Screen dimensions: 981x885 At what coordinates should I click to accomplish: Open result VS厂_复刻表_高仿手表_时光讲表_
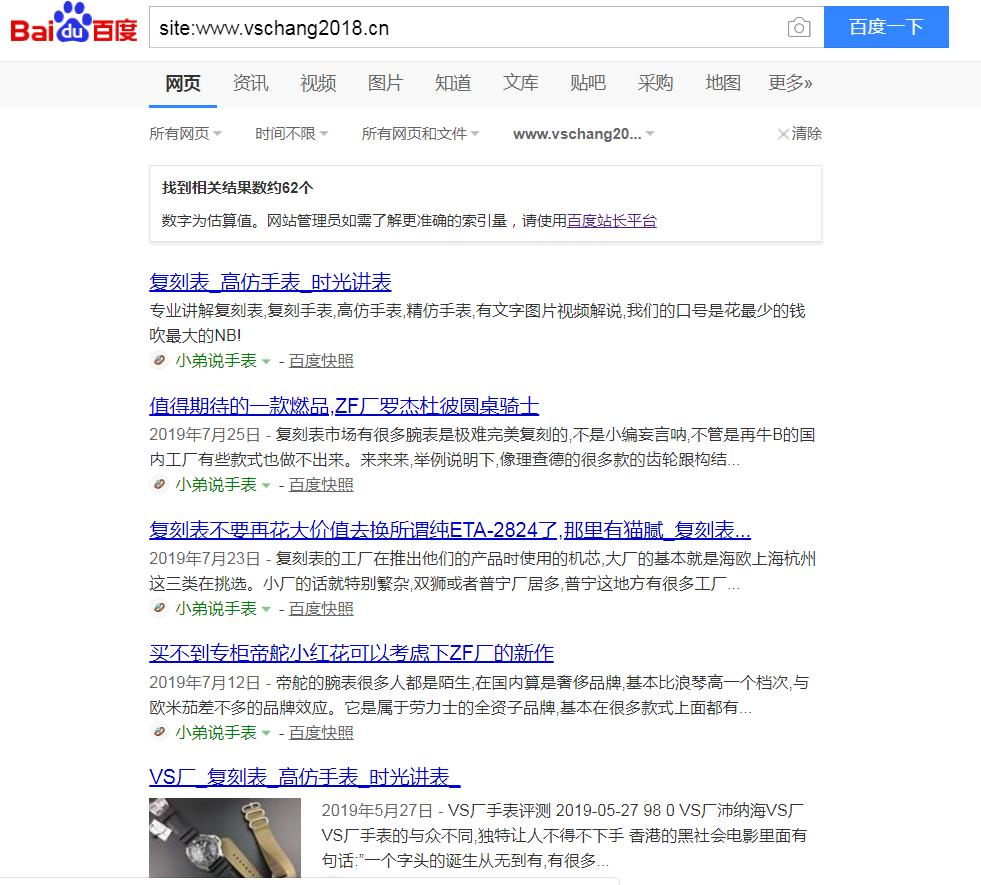click(x=305, y=777)
